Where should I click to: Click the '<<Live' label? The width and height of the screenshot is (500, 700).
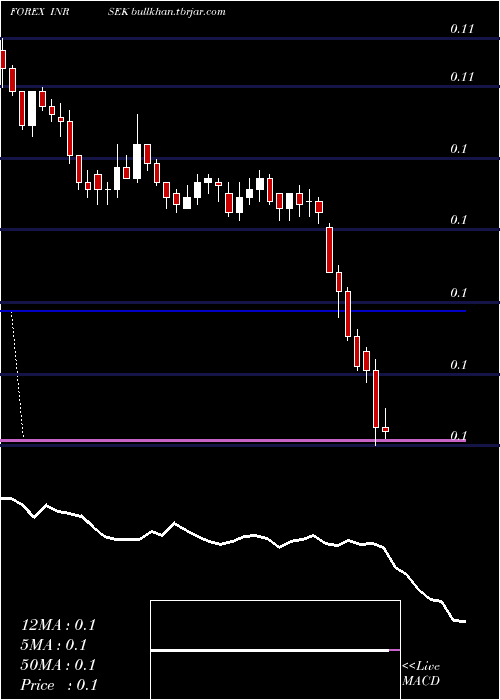click(421, 667)
